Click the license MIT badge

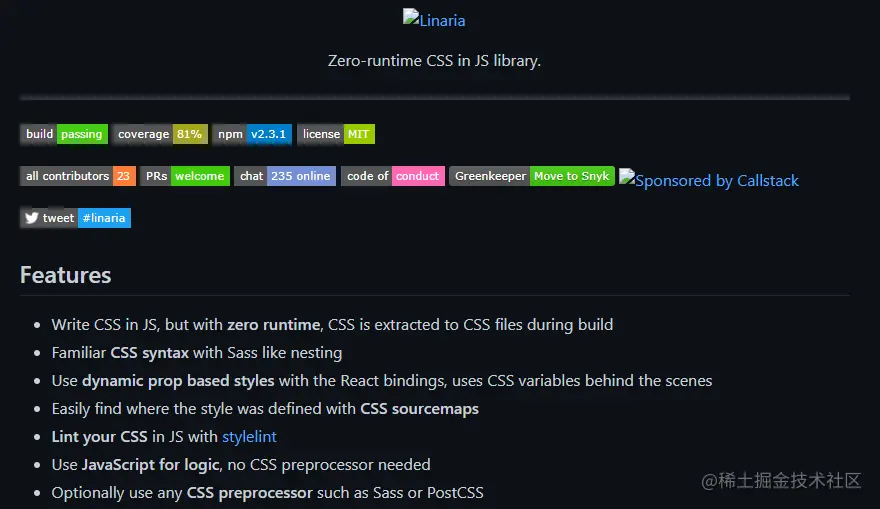(x=336, y=134)
